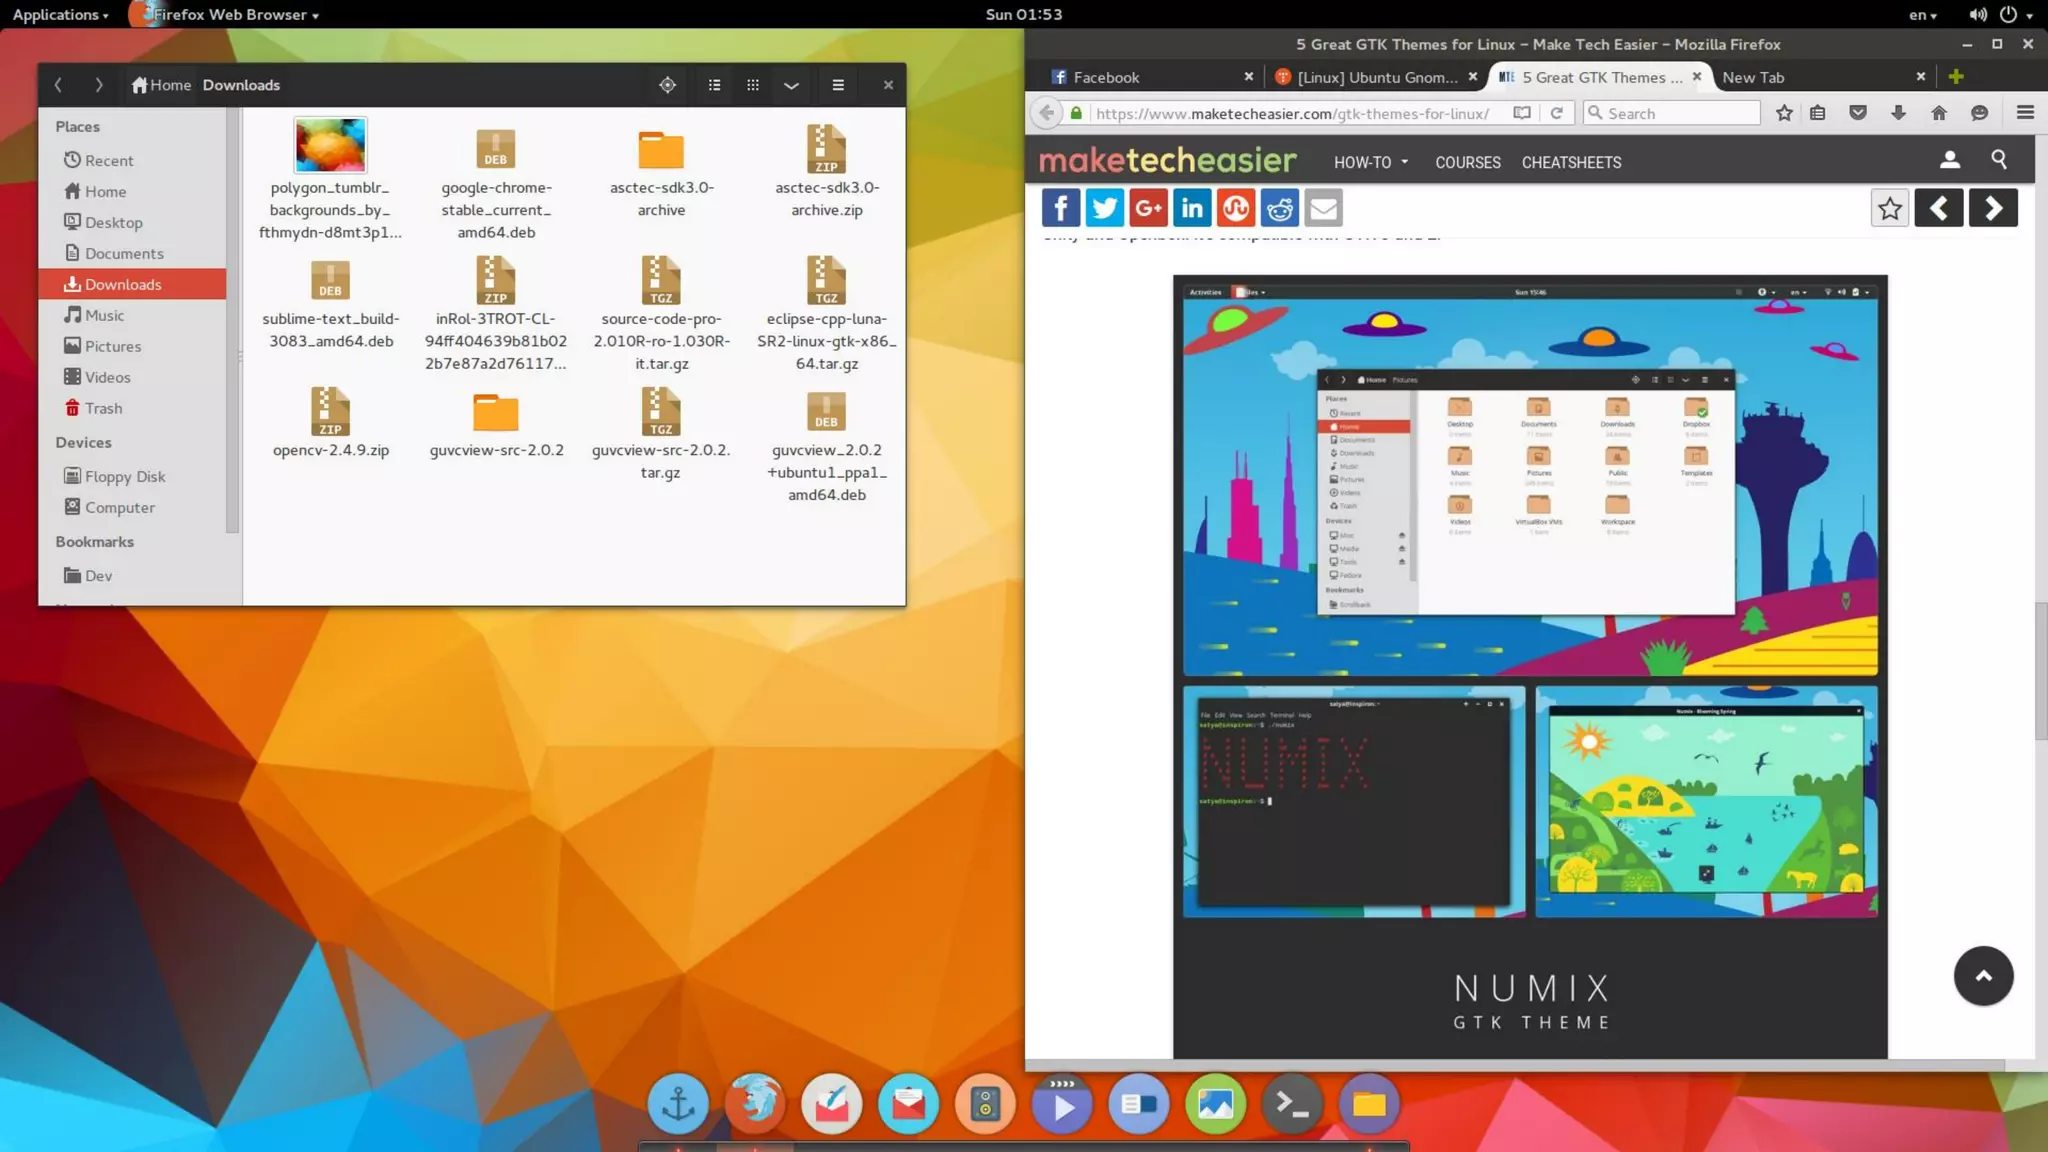This screenshot has height=1152, width=2048.
Task: Launch Terminal from the dock
Action: coord(1292,1104)
